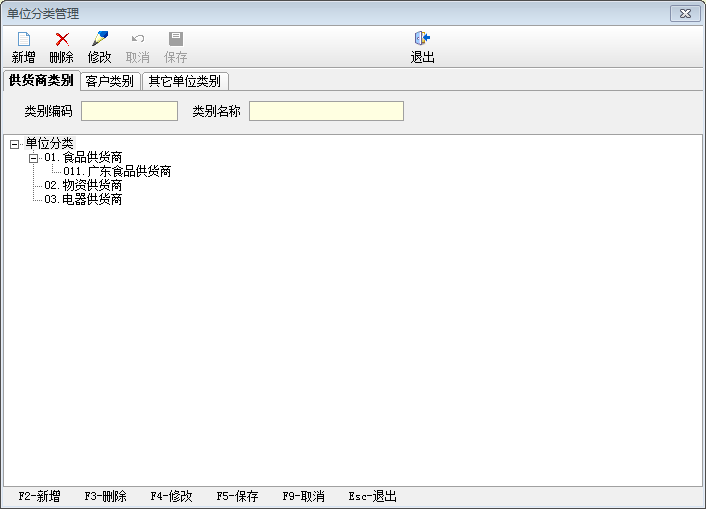Select 01.食品供货商 in the tree
Viewport: 706px width, 509px height.
click(x=83, y=157)
